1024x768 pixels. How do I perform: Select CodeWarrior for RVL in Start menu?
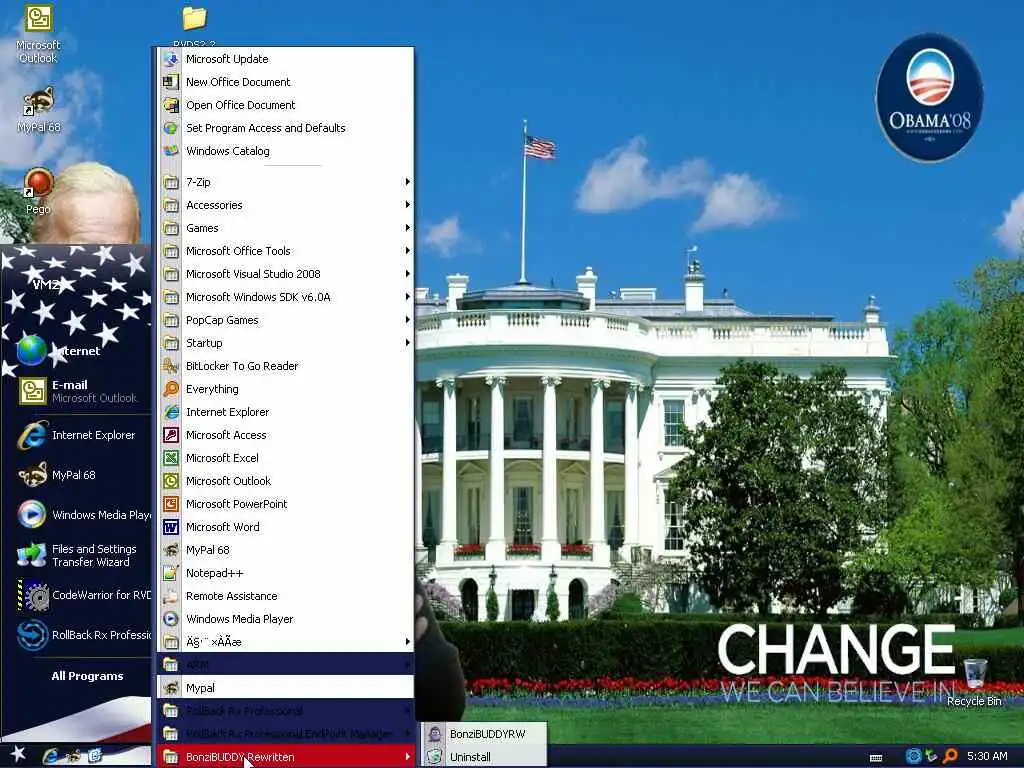76,595
